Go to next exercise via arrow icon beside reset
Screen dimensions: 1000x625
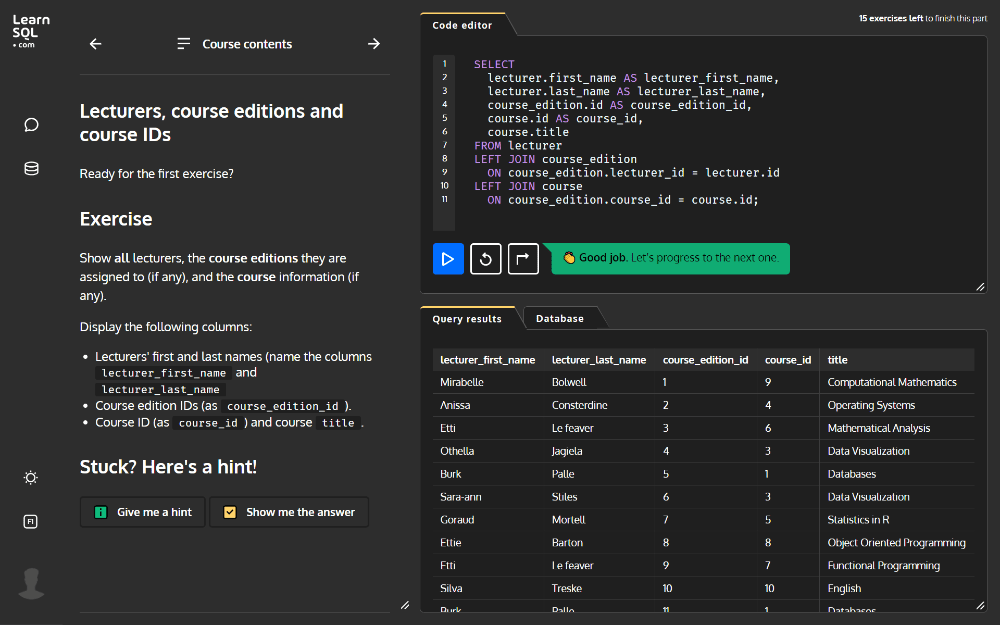point(523,259)
